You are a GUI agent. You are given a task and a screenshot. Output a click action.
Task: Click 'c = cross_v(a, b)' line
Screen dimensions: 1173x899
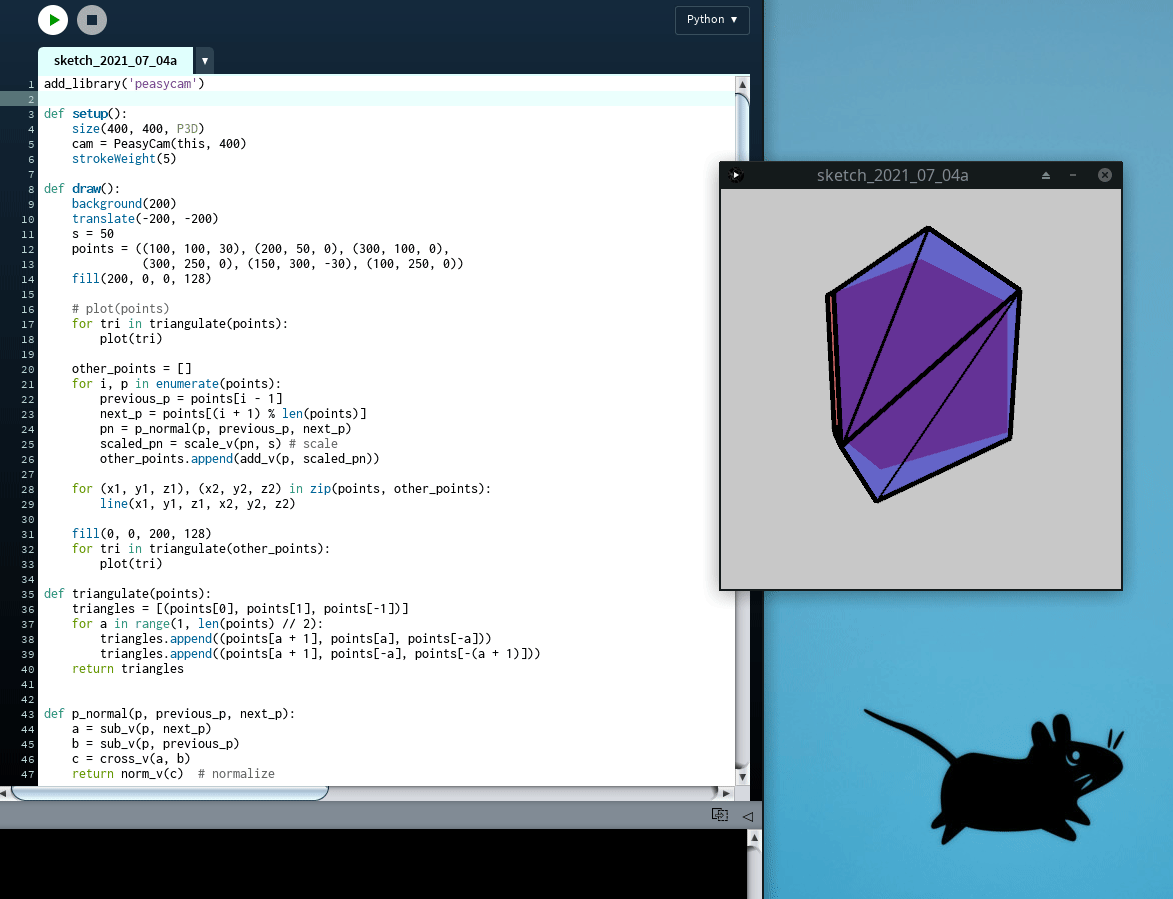[x=131, y=758]
